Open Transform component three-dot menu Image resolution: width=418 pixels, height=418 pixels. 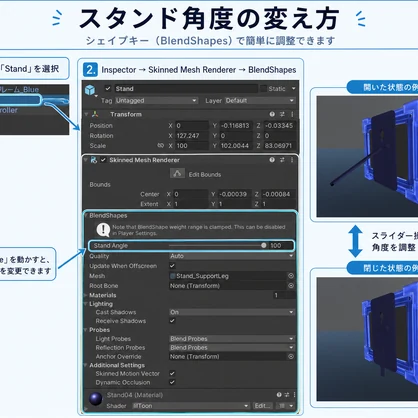pos(292,114)
